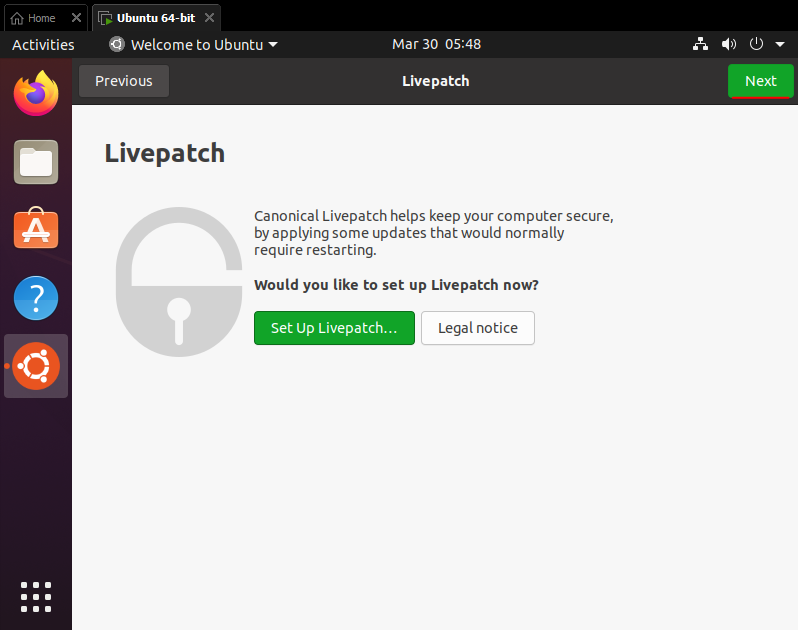This screenshot has width=798, height=630.
Task: Select the Ubuntu 64-bit tab
Action: 156,18
